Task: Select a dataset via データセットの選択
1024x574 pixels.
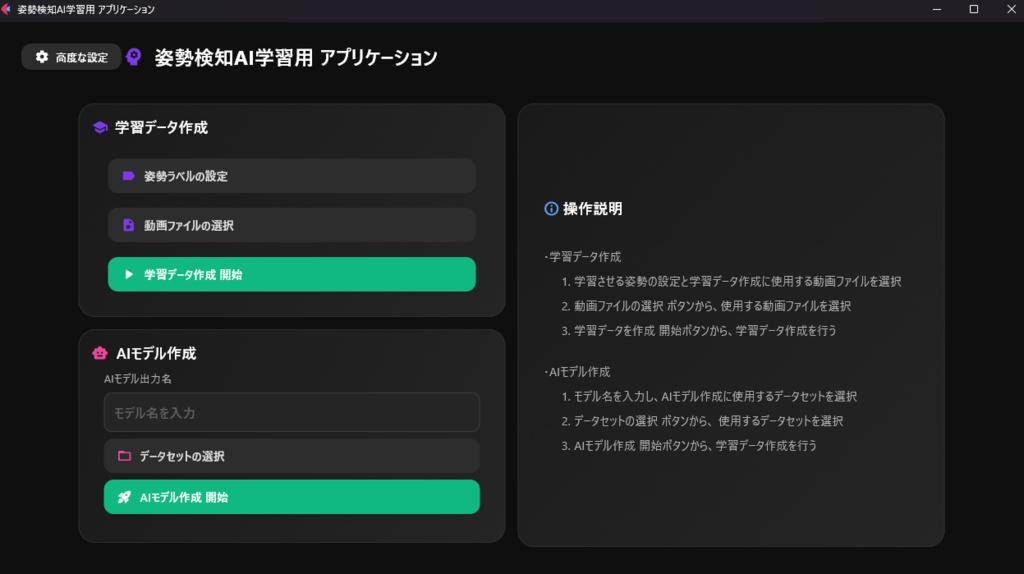Action: 291,456
